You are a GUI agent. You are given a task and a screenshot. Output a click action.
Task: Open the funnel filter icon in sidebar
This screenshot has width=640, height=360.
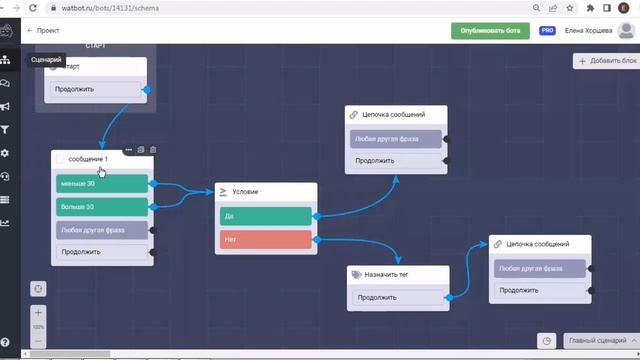point(5,130)
